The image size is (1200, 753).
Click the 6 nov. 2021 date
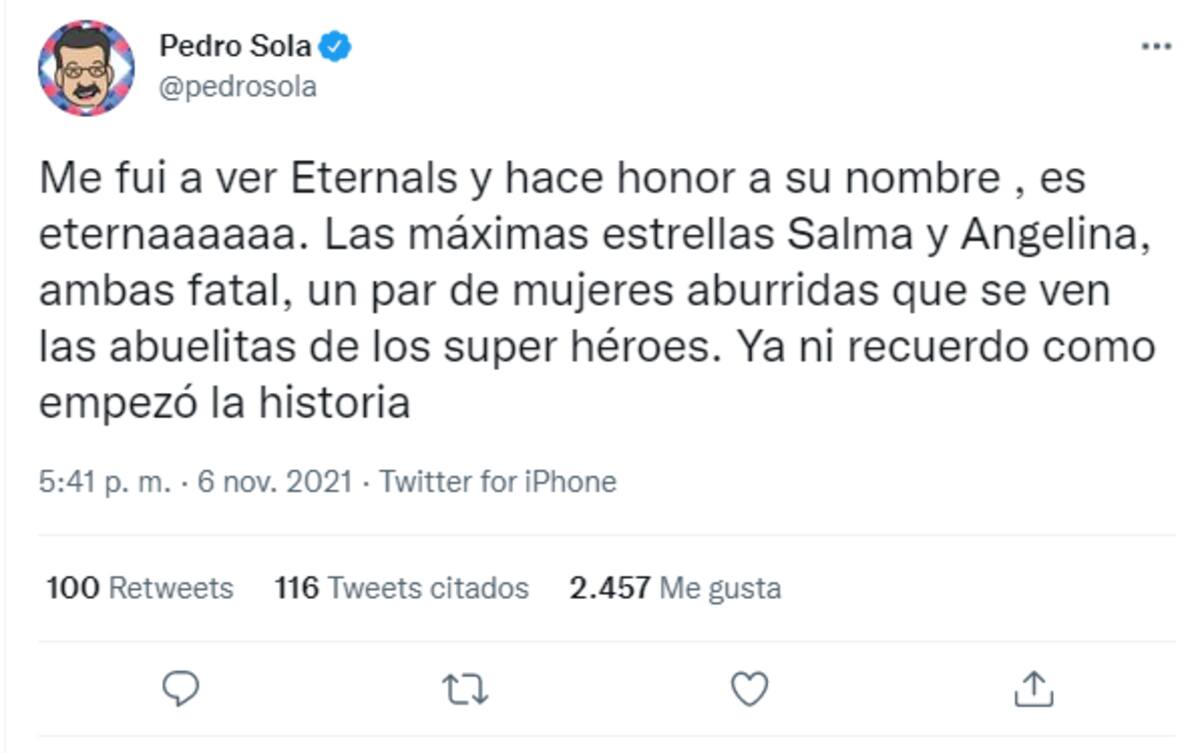(x=275, y=482)
